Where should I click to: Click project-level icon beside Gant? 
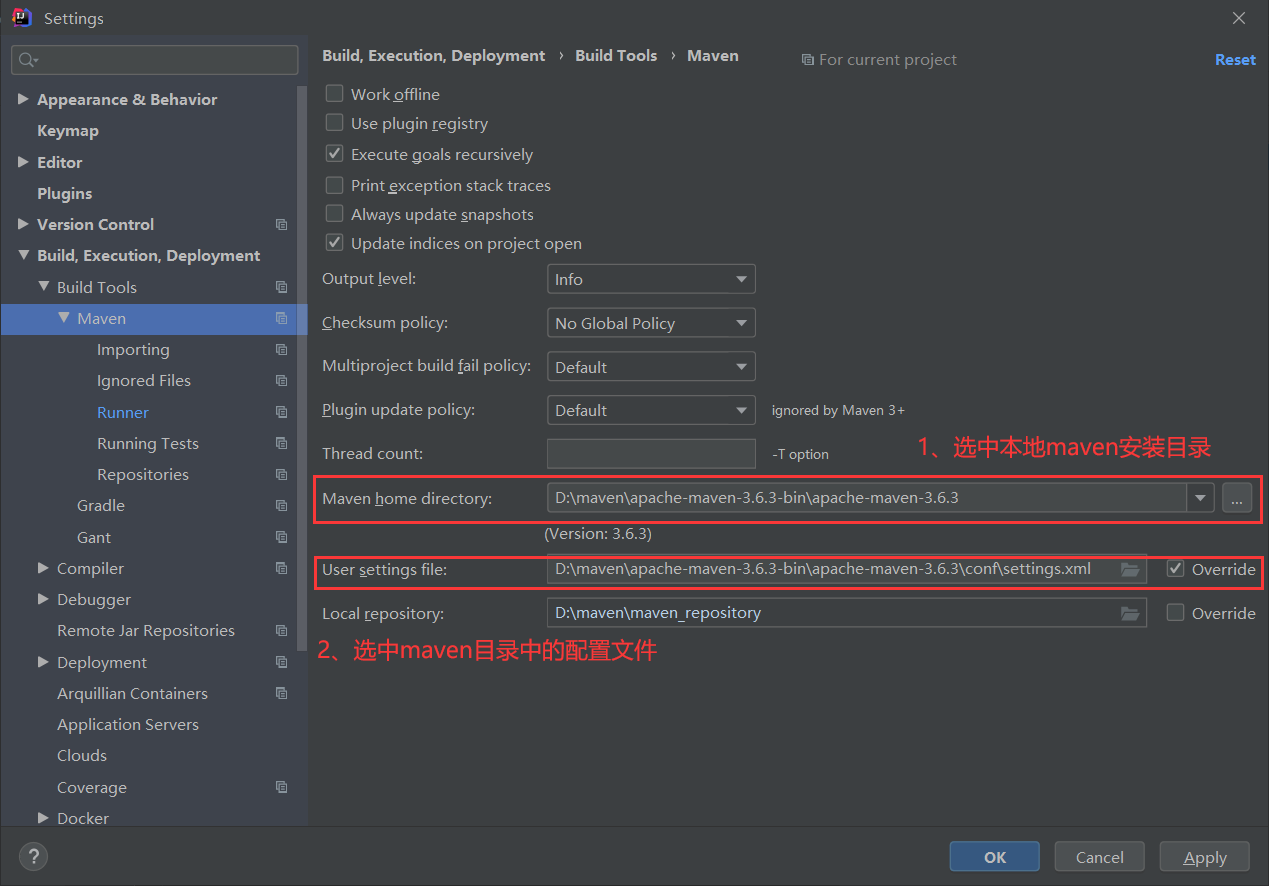tap(281, 537)
